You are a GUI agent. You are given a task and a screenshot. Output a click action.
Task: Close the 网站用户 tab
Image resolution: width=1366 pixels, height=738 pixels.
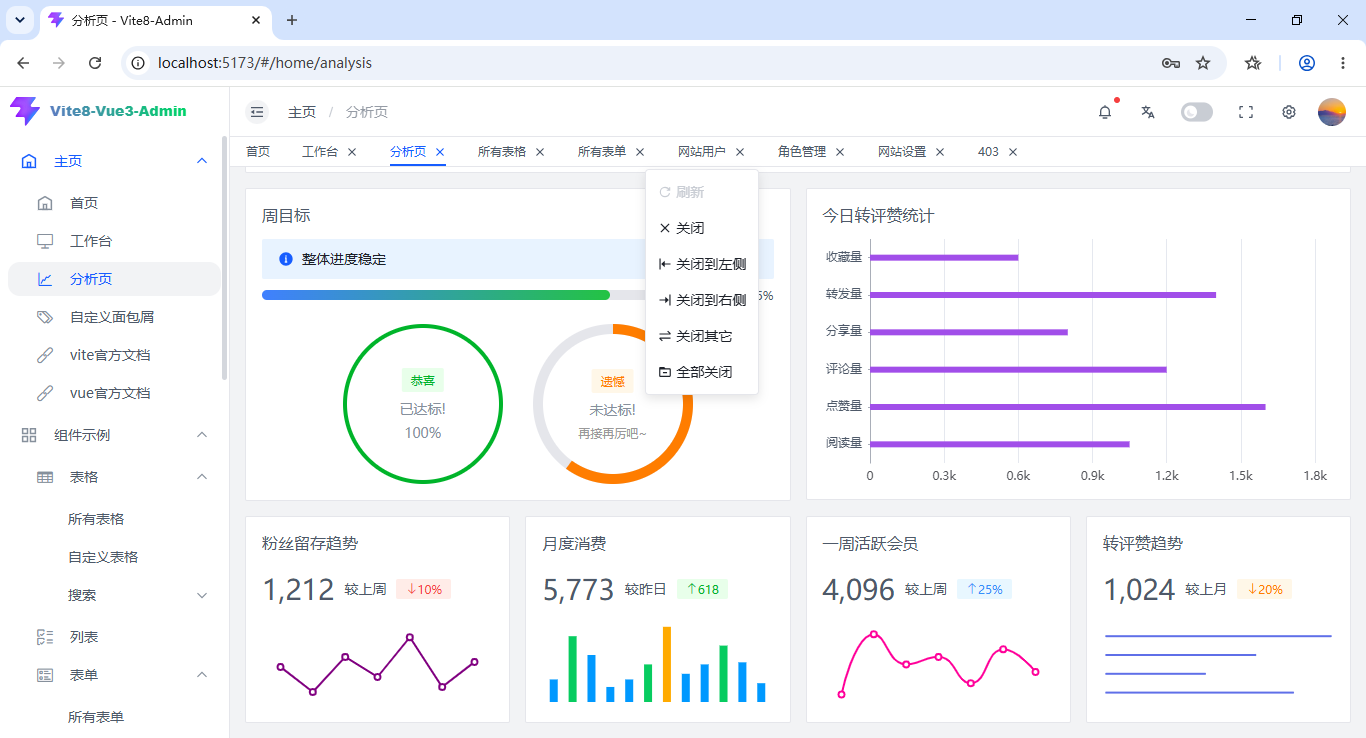click(740, 152)
